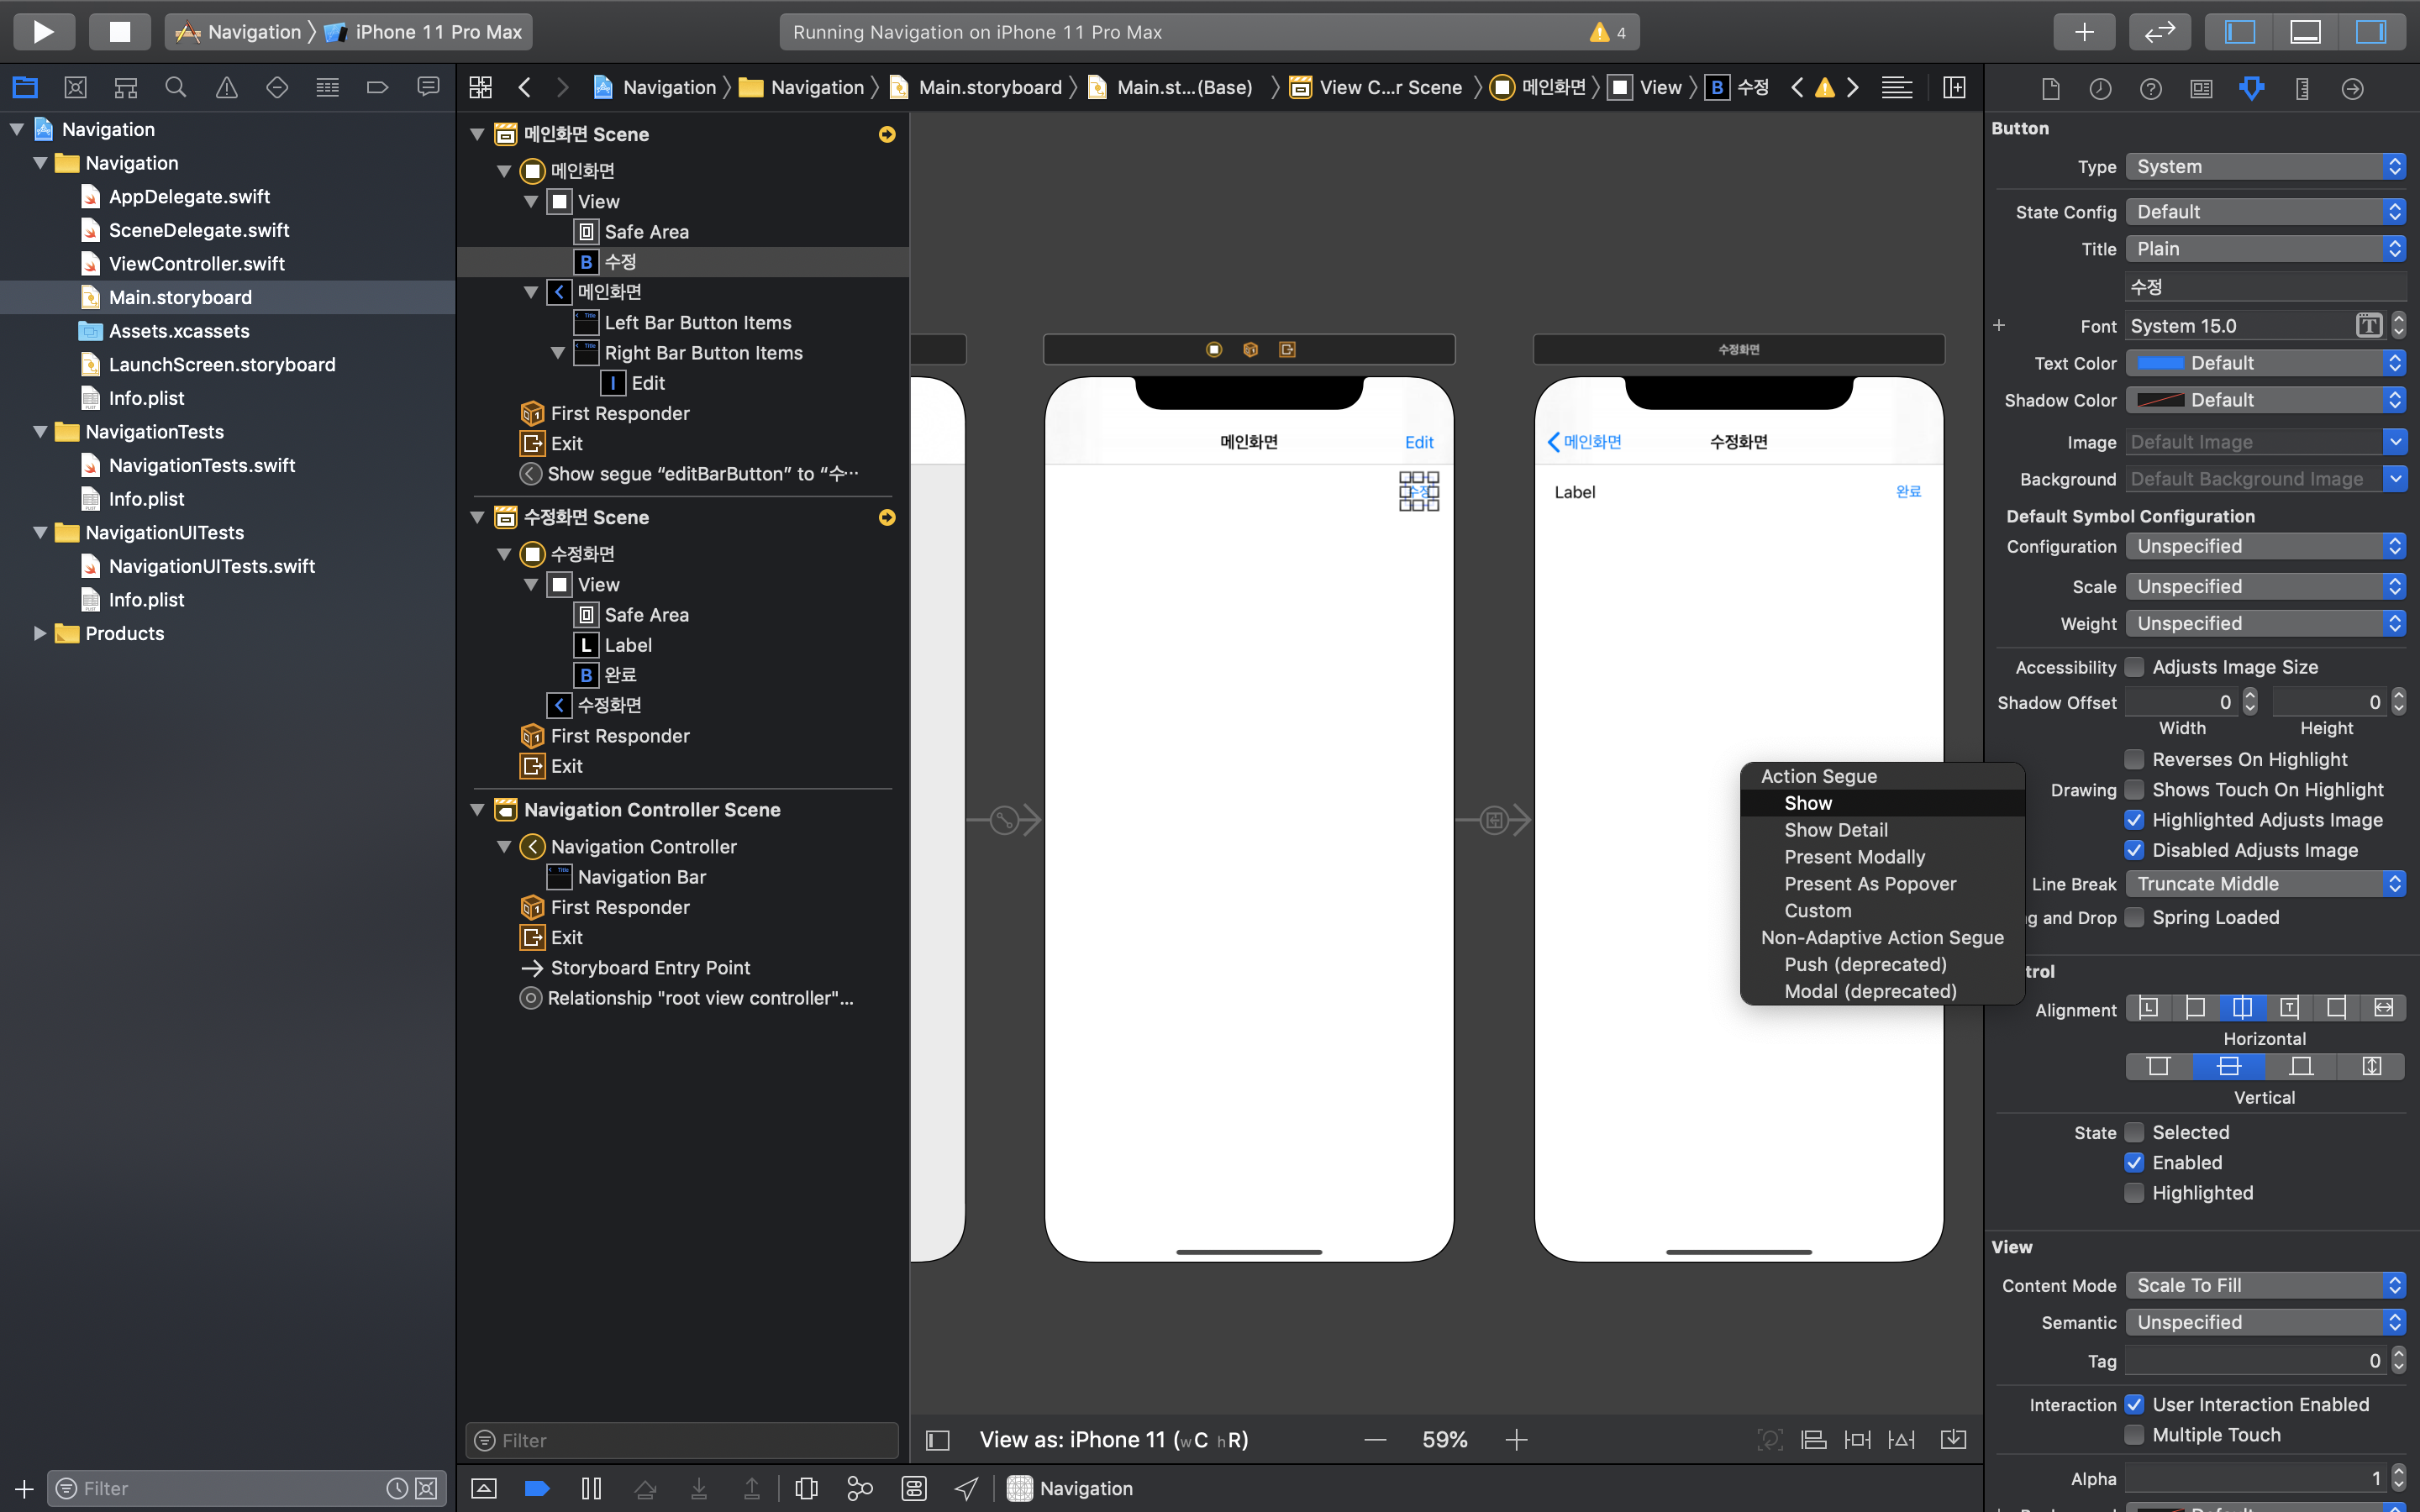2420x1512 pixels.
Task: Open the Library plus button
Action: point(2083,32)
